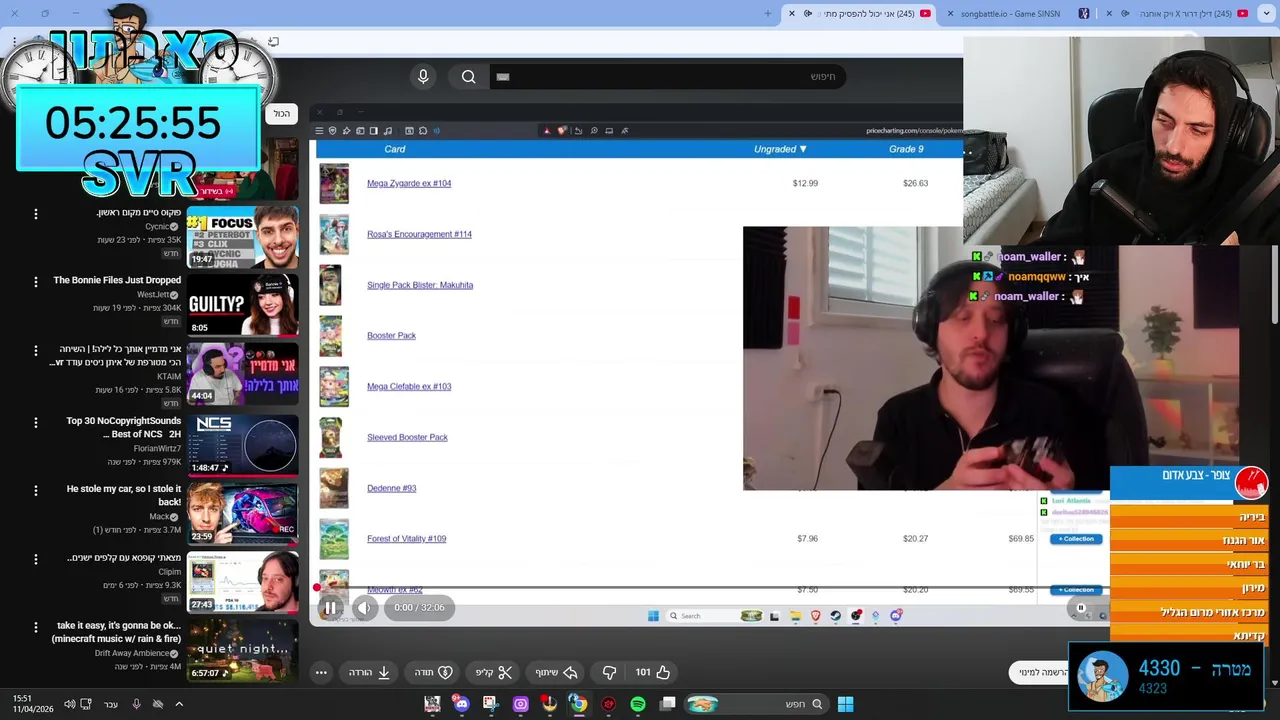Open 'The Bonnie Files Just Dropped' video thumbnail
The image size is (1280, 720).
click(243, 304)
